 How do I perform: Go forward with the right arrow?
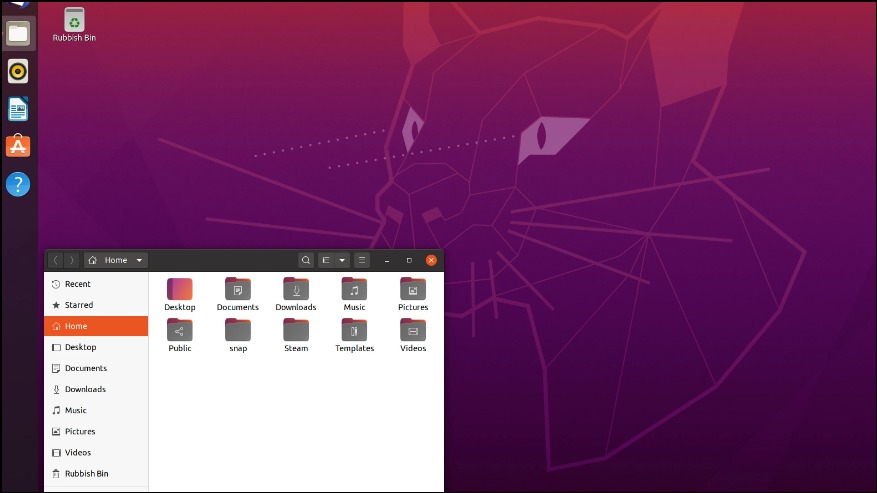[72, 260]
